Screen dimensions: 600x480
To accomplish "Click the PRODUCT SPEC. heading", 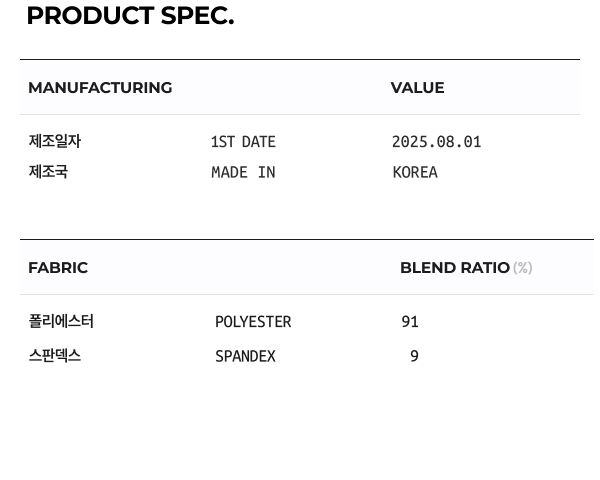I will 130,16.
